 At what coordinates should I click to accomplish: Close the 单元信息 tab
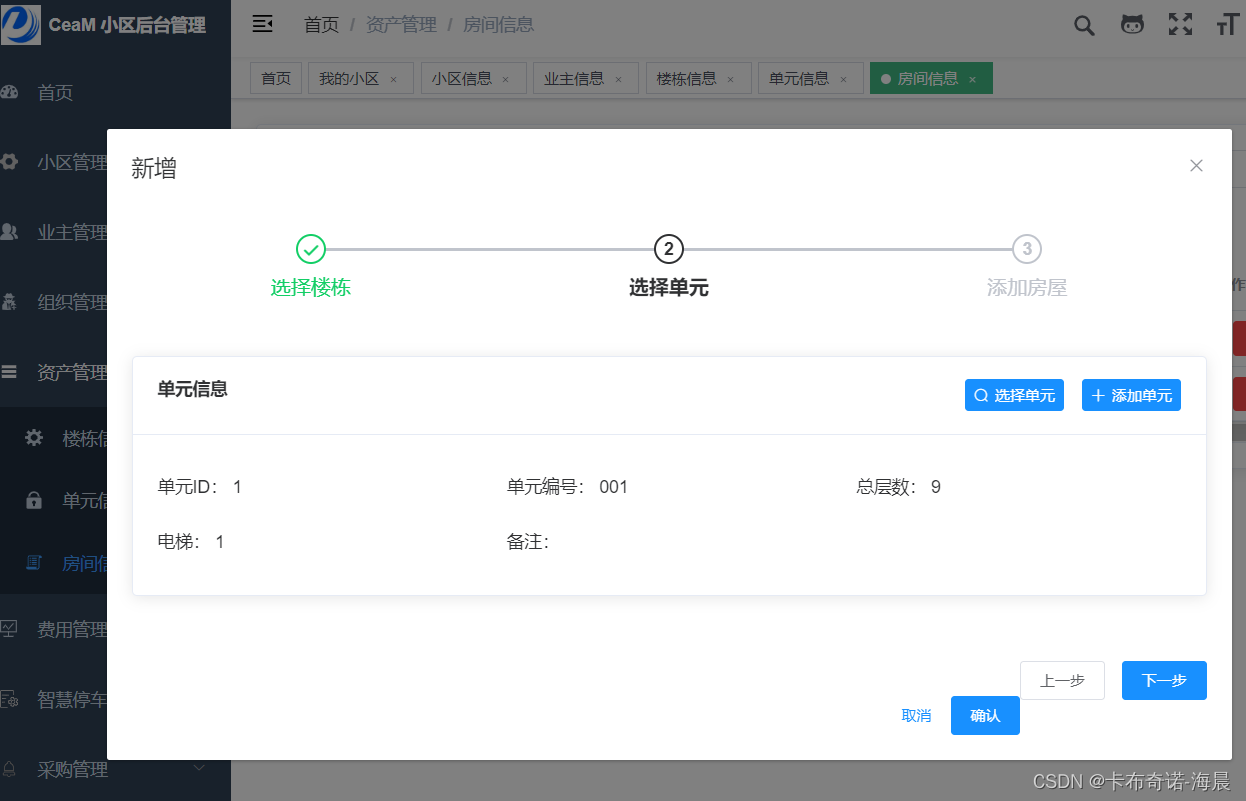843,79
